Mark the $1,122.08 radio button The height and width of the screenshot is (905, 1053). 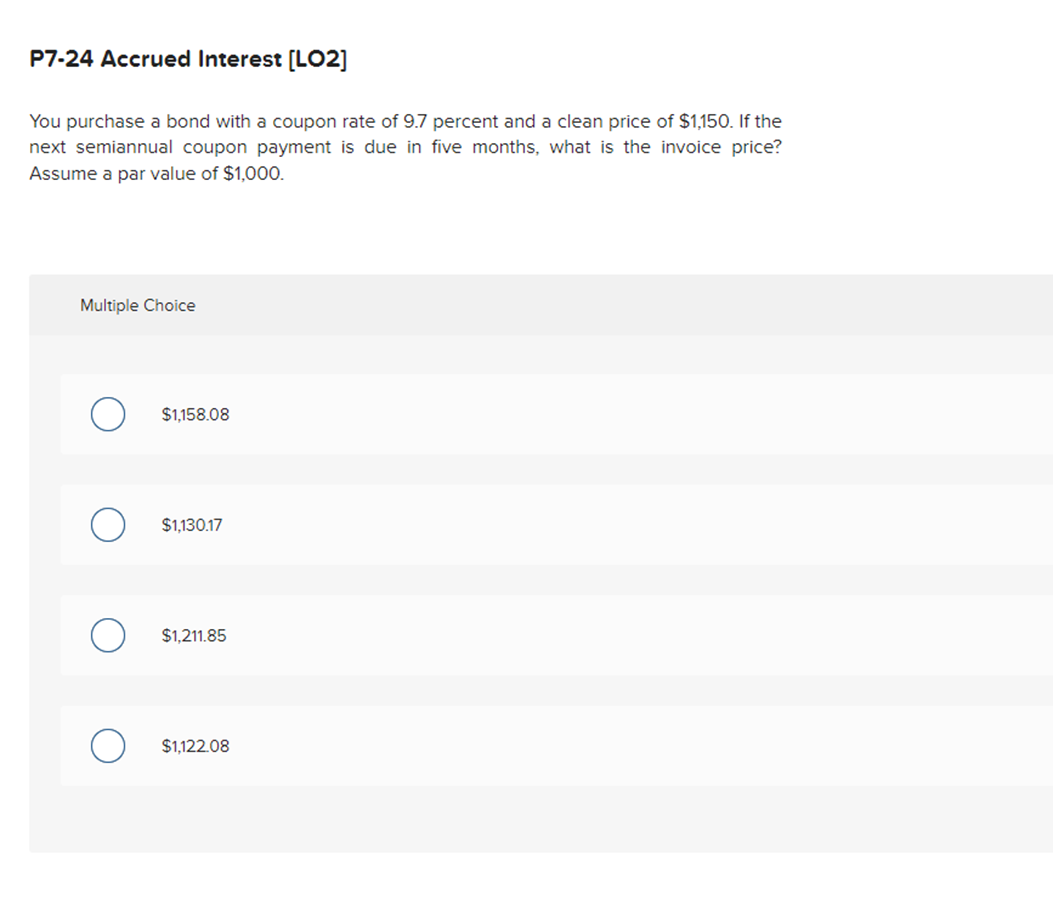click(108, 746)
